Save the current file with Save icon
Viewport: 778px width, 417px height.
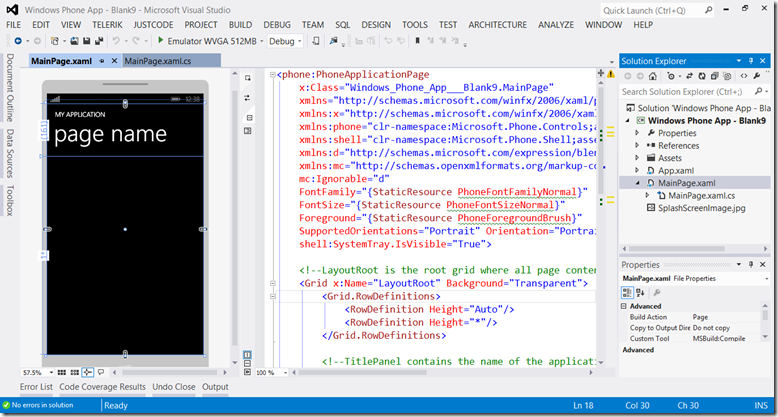coord(87,41)
